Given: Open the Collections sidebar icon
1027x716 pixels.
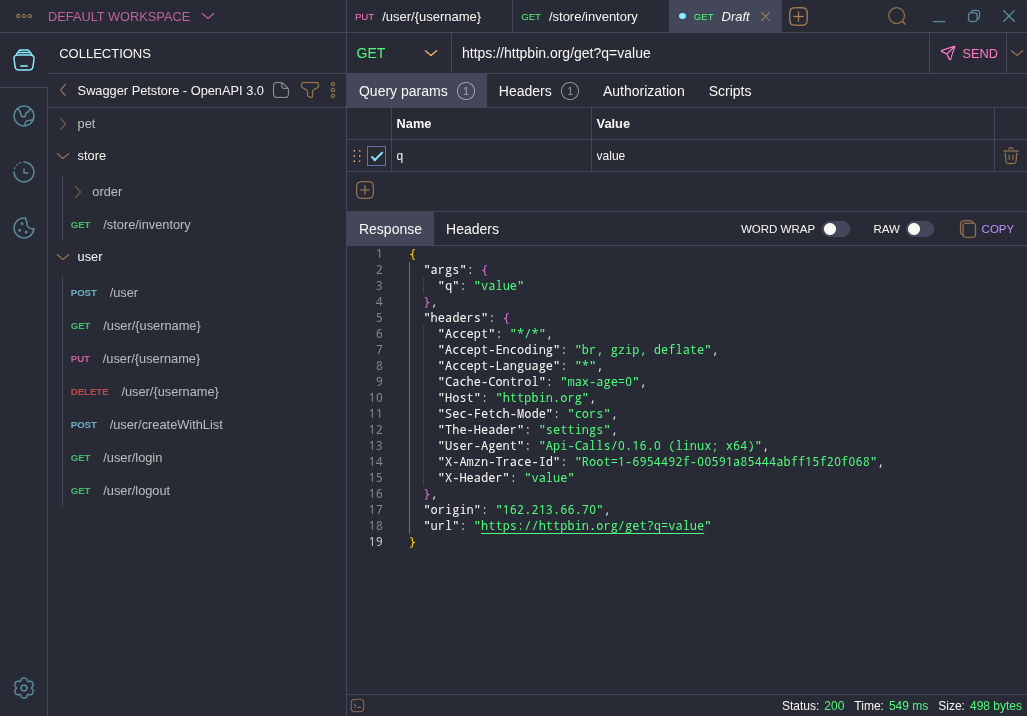Looking at the screenshot, I should point(24,60).
